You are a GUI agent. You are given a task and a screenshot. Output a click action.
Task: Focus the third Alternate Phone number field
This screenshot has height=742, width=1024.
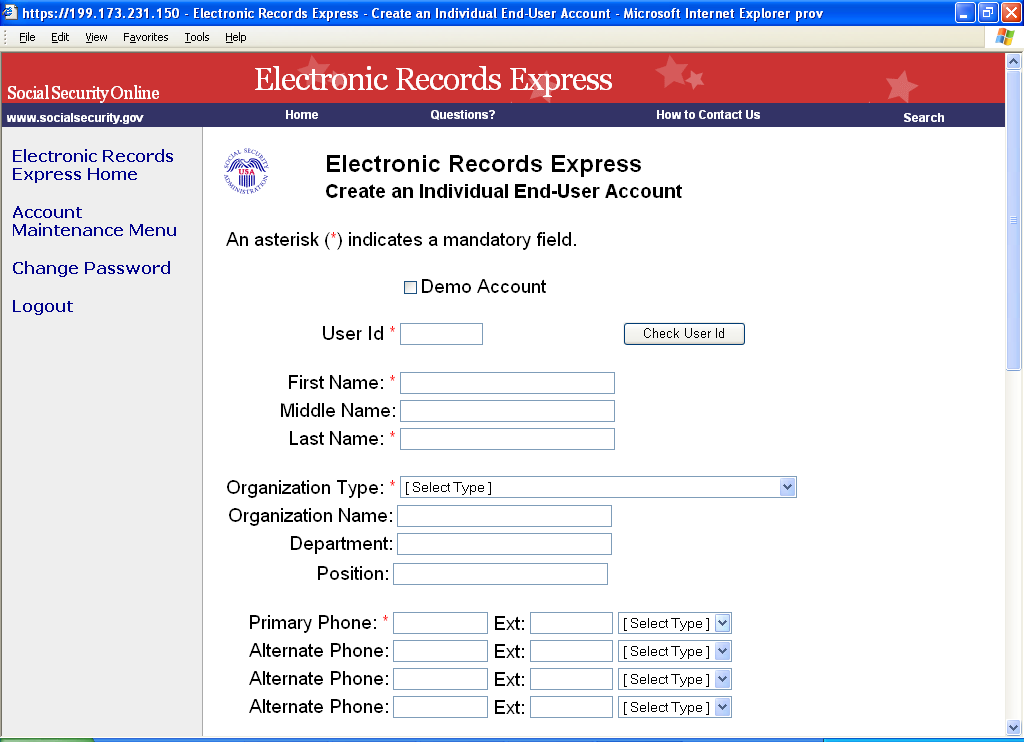pyautogui.click(x=440, y=707)
